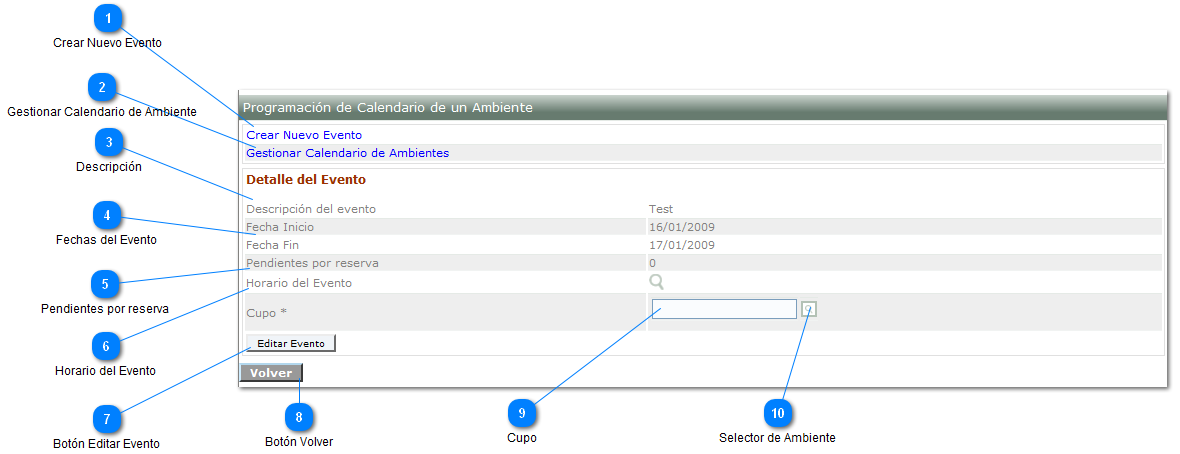Click the start date 16/01/2009

click(x=682, y=227)
